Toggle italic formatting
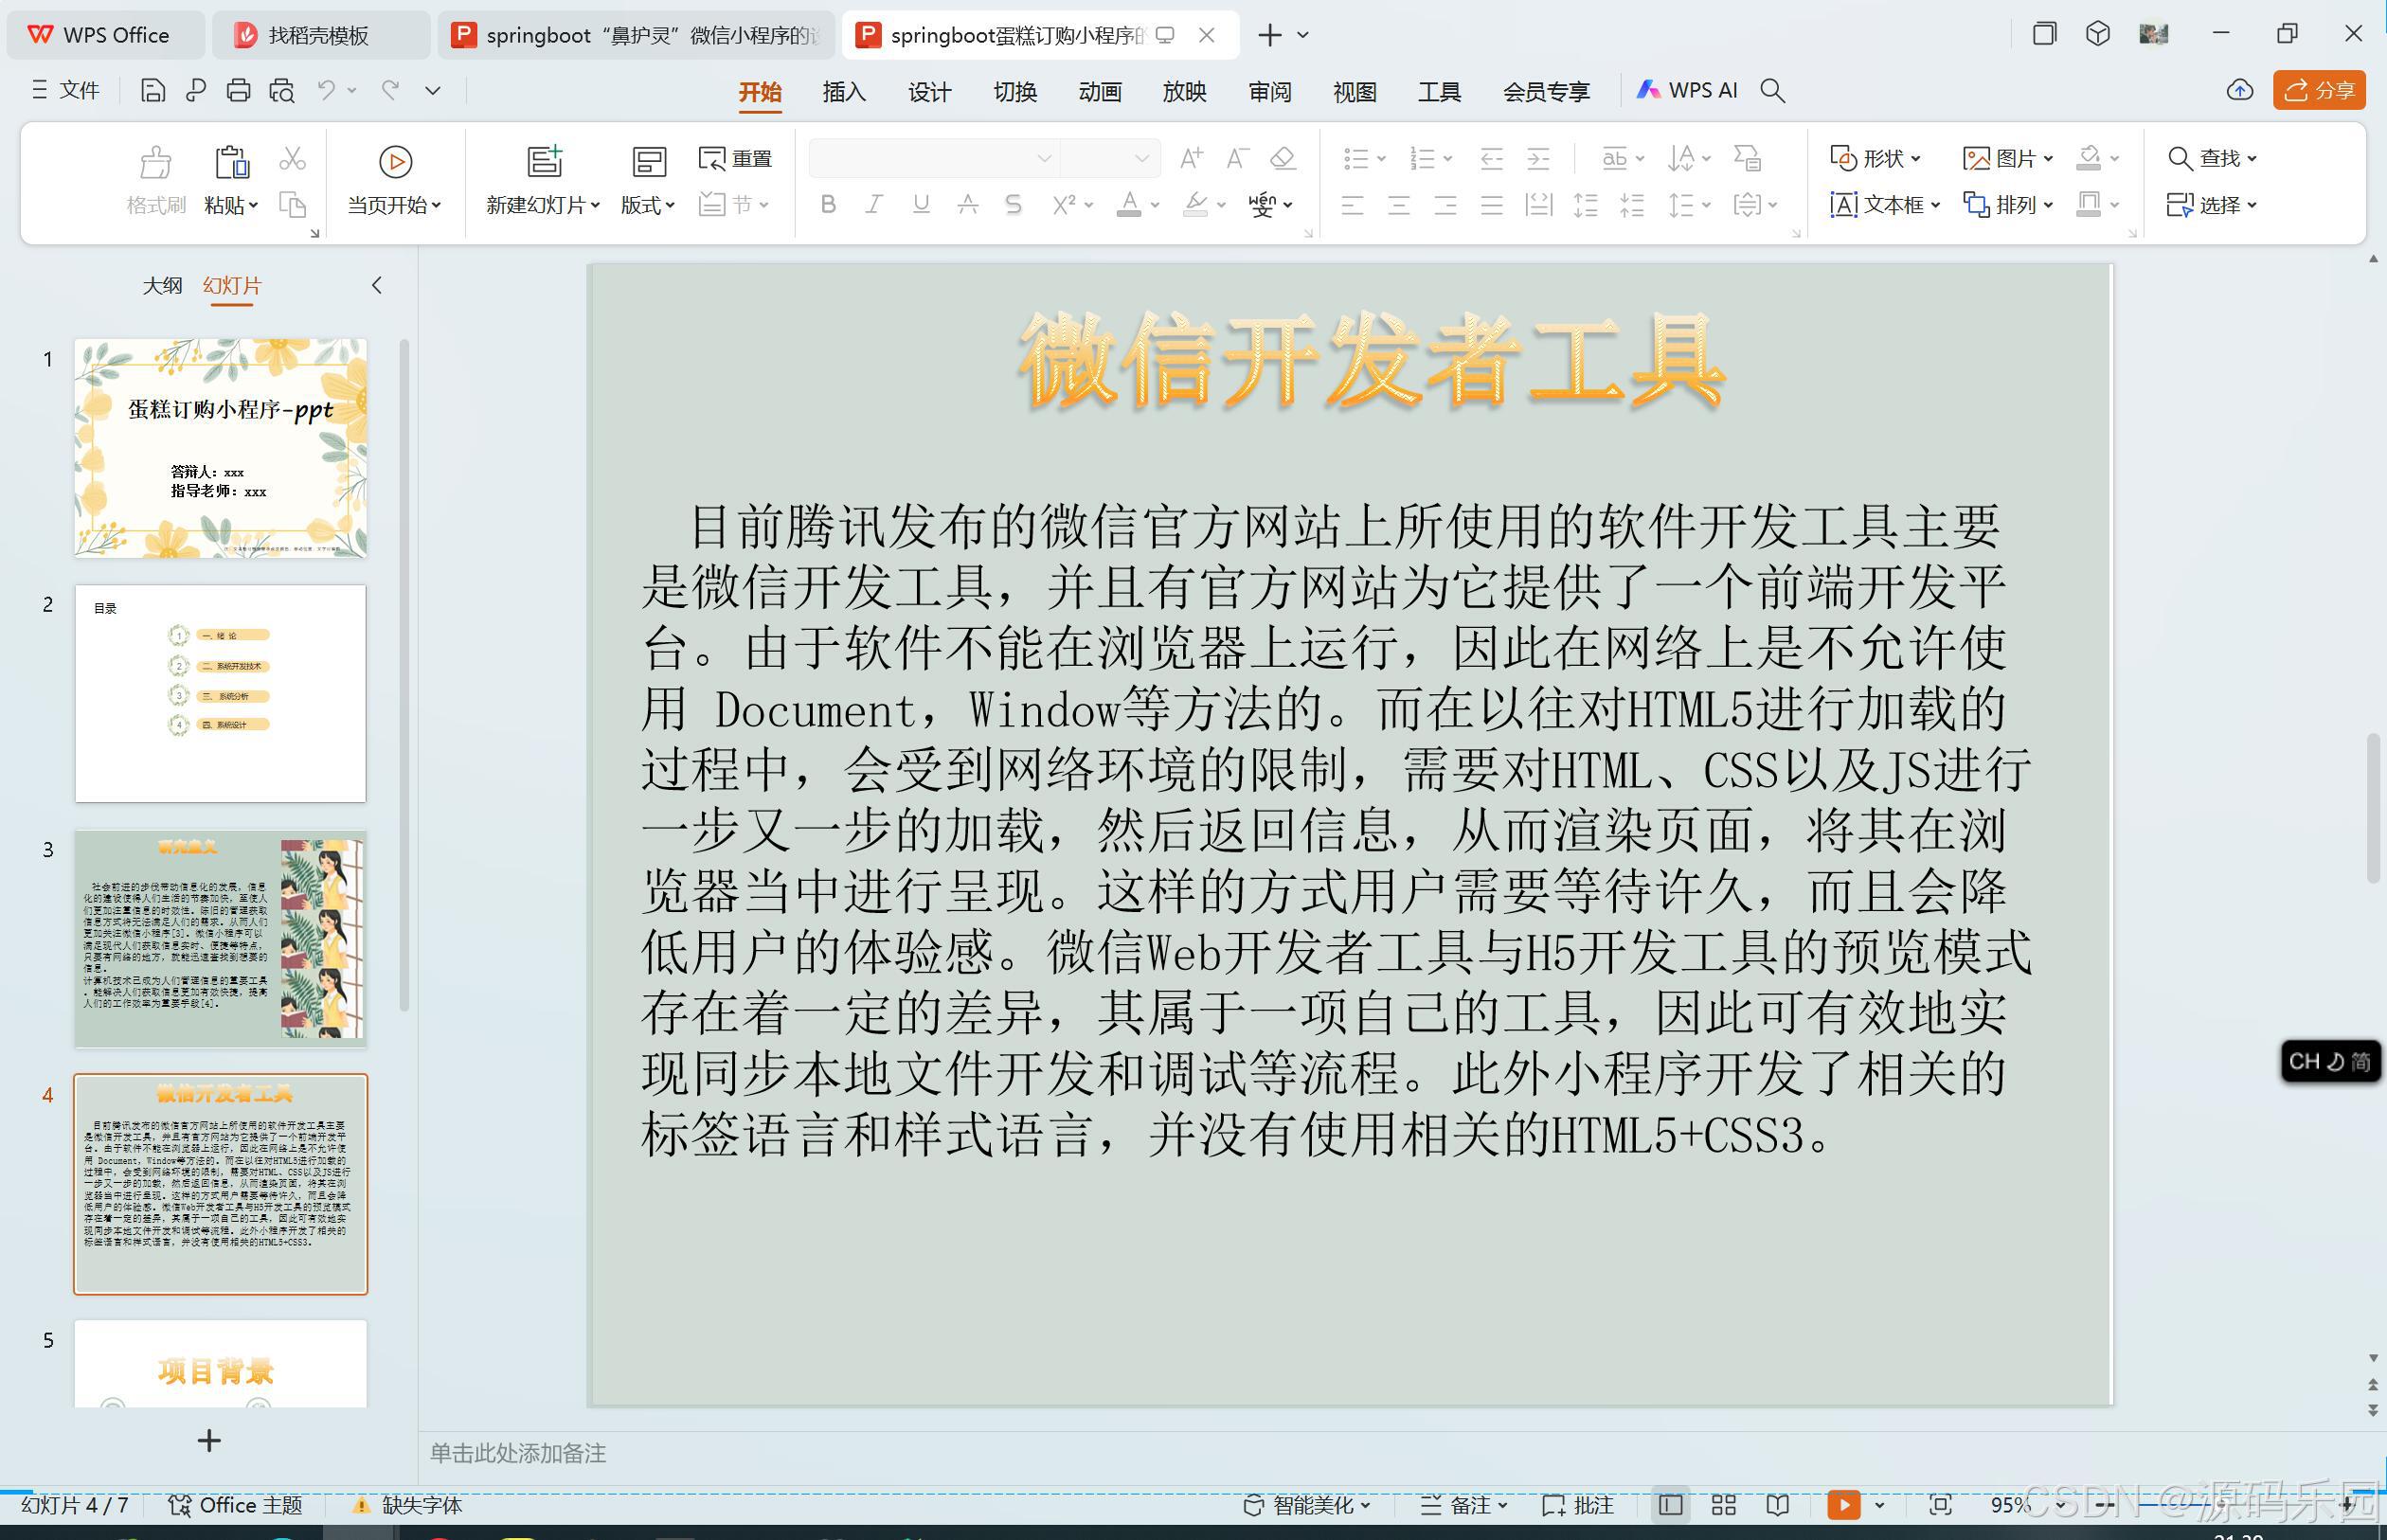 click(x=874, y=205)
